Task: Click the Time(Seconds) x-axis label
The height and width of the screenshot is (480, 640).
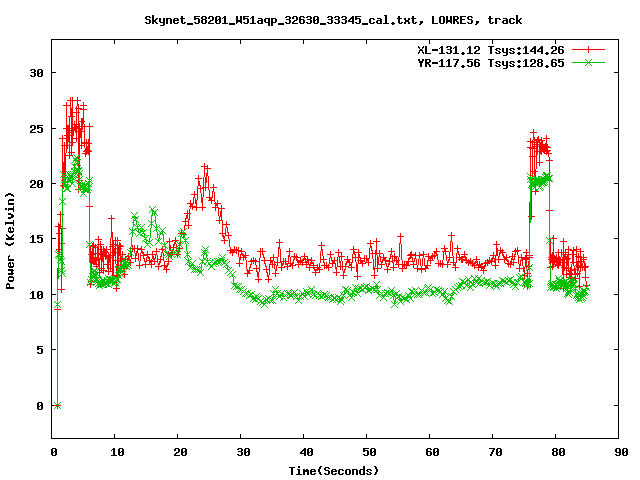Action: coord(334,471)
